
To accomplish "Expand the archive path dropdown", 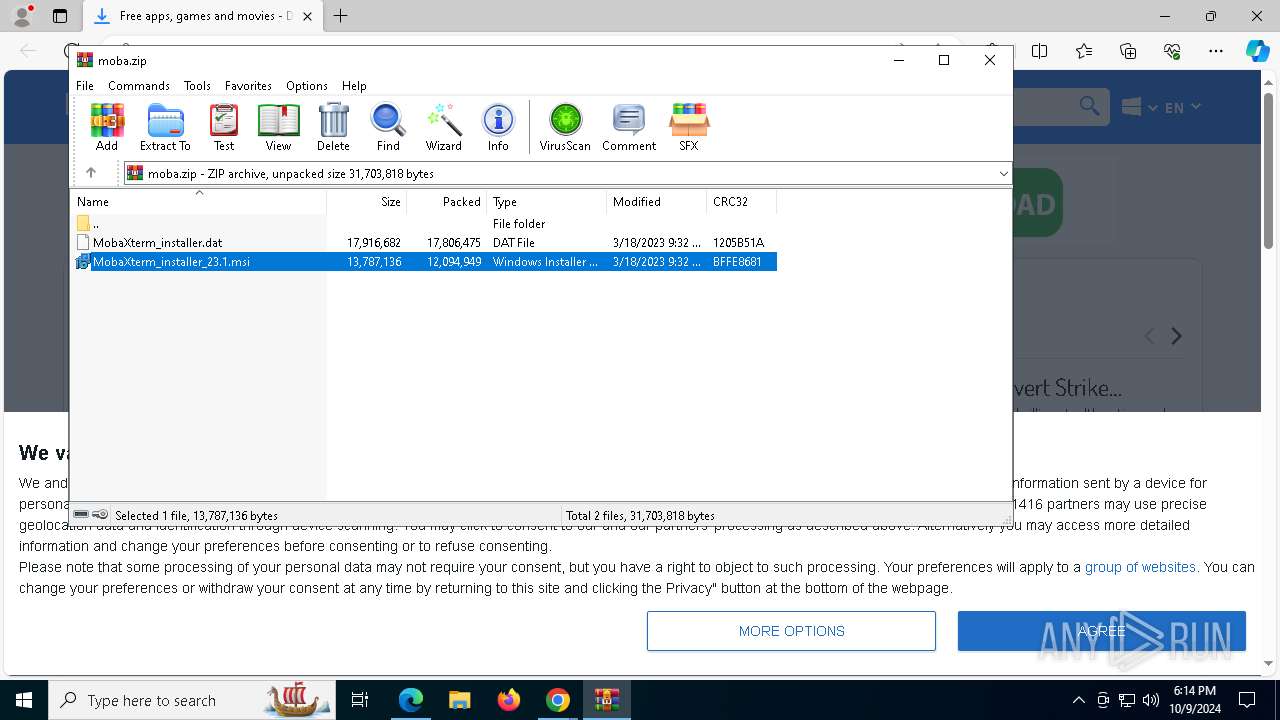I will click(x=1003, y=174).
